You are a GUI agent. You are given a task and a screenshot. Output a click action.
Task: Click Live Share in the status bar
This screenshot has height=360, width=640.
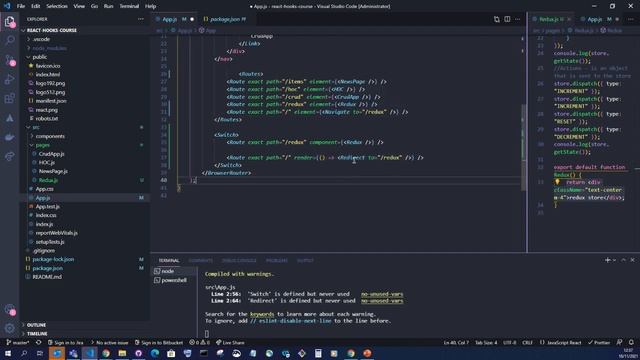[230, 342]
